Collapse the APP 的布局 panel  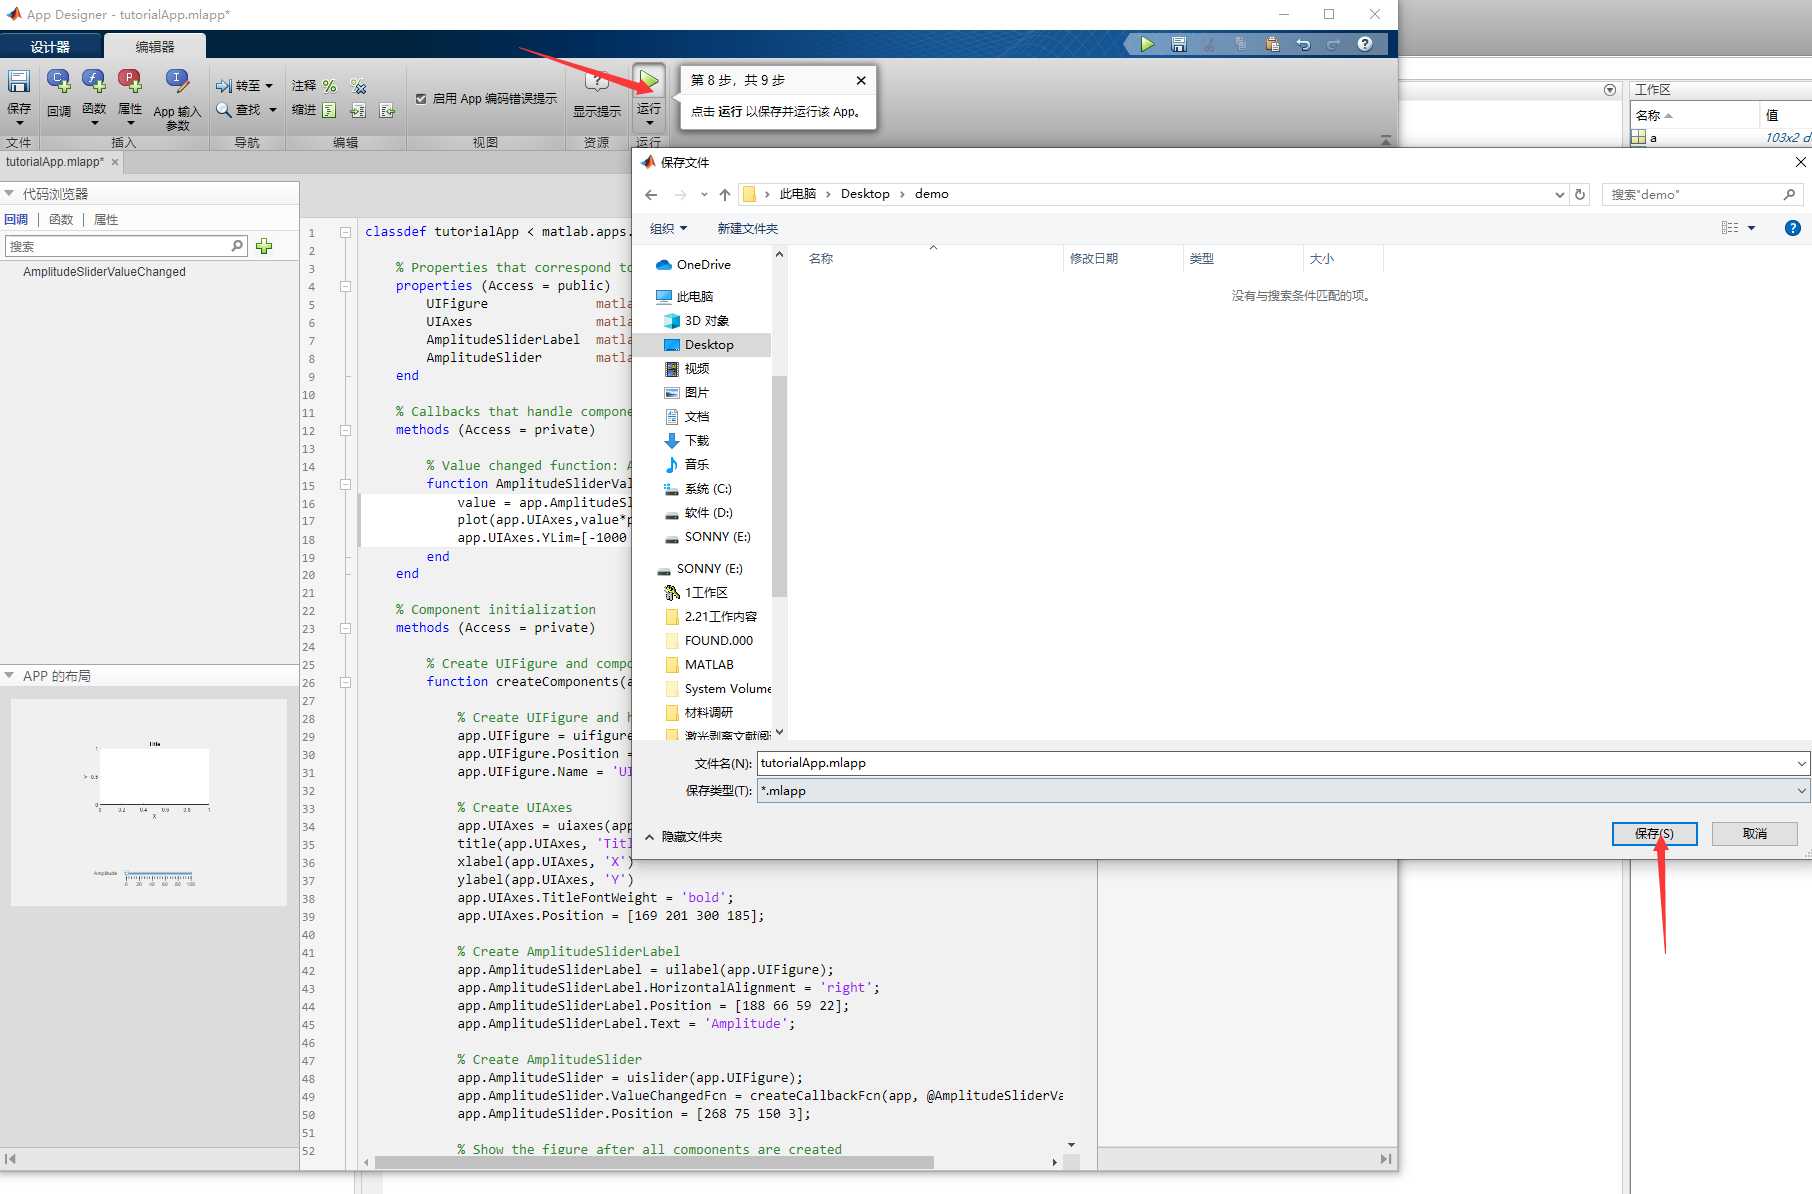(9, 676)
